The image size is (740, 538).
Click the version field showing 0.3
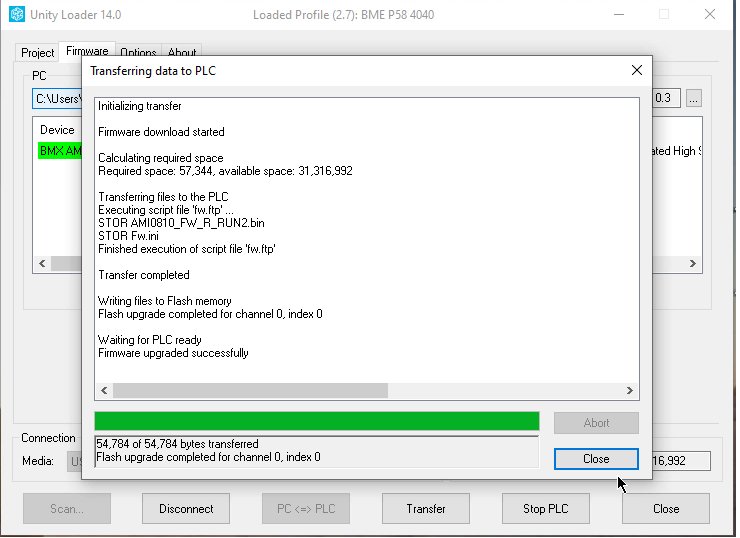[x=666, y=98]
